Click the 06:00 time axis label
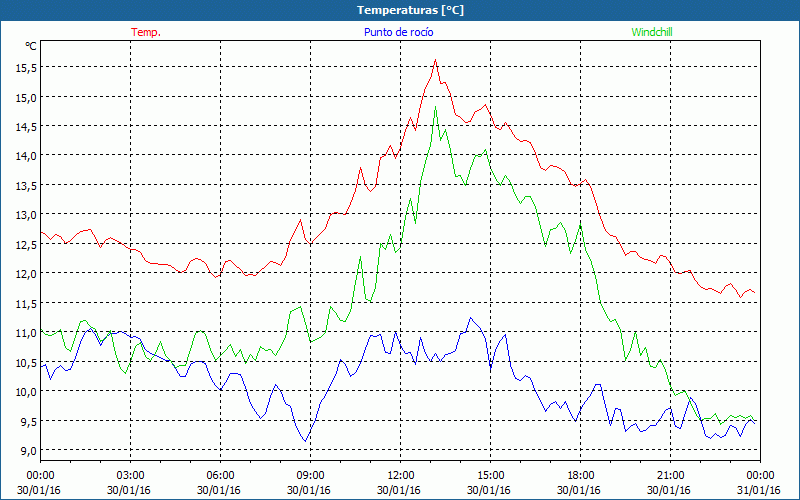Image resolution: width=800 pixels, height=500 pixels. (220, 476)
